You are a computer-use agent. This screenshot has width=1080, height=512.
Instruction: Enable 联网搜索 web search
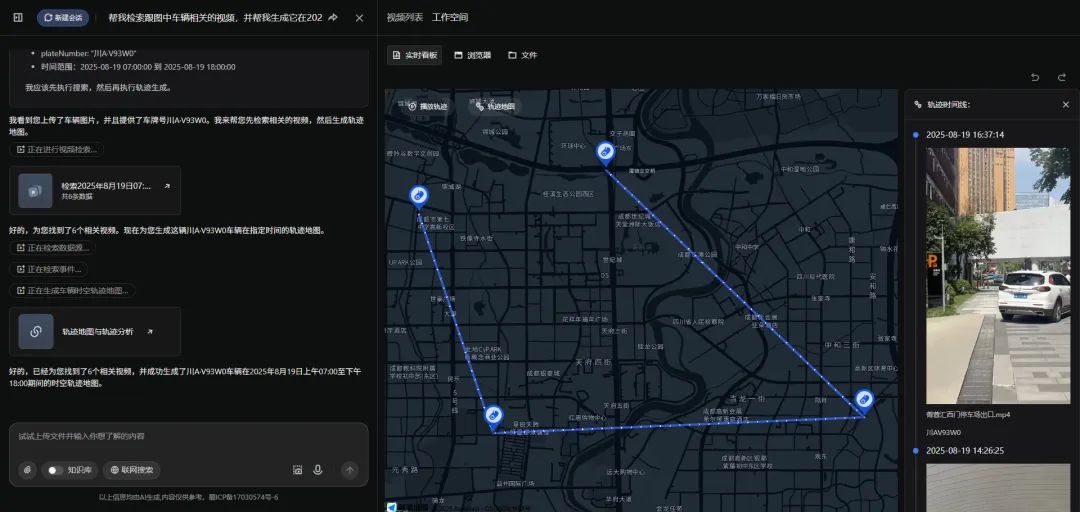132,470
